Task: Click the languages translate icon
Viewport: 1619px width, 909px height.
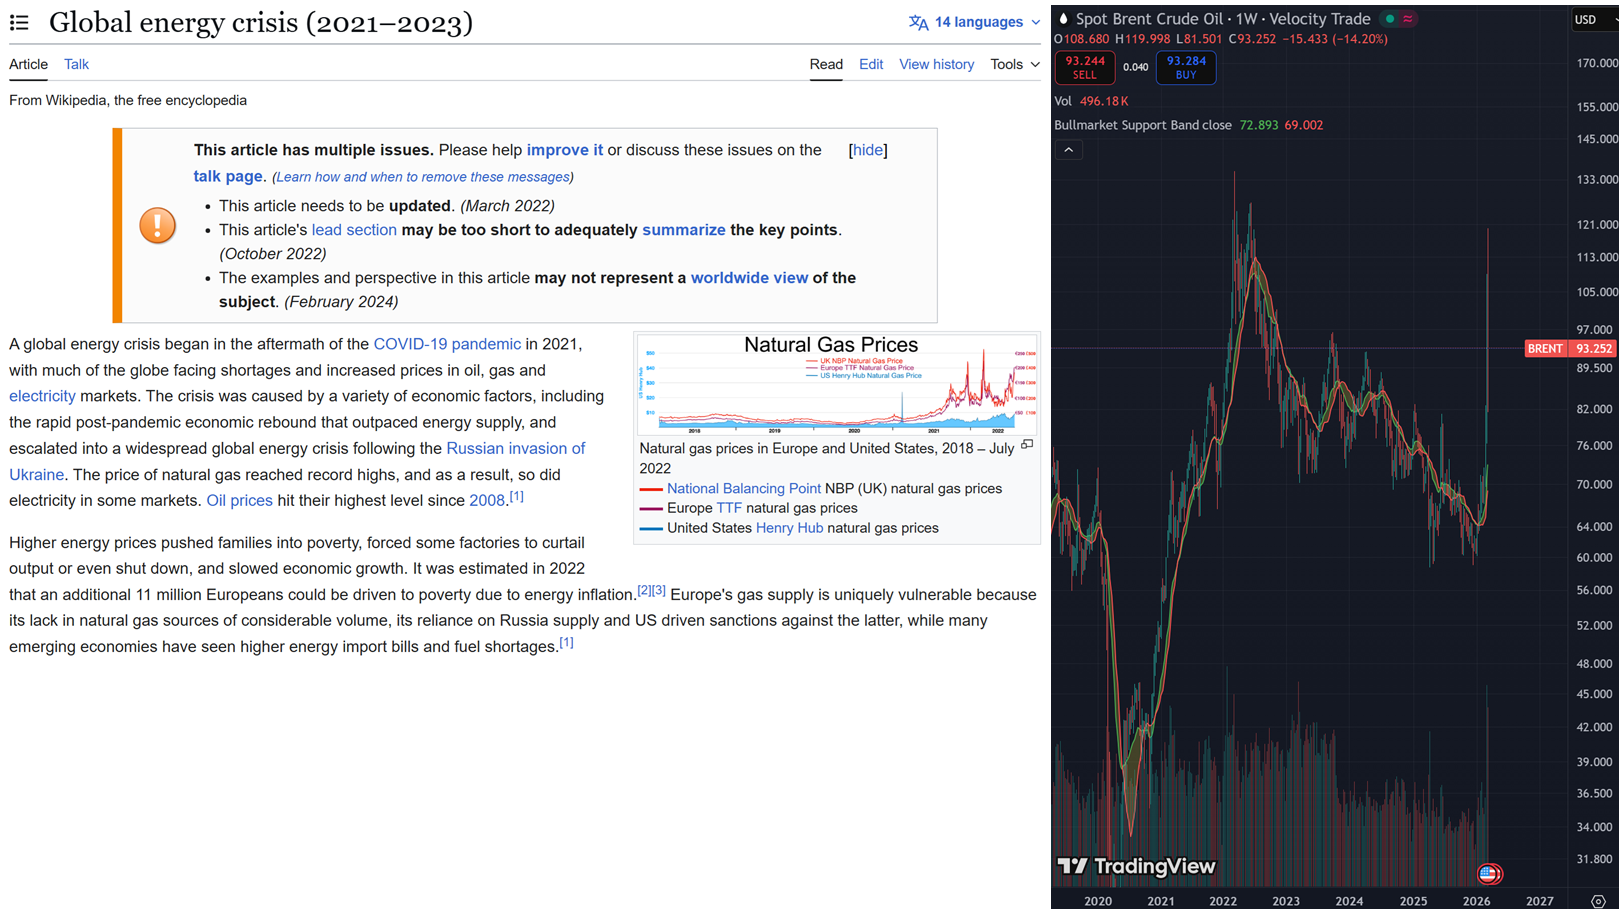Action: pyautogui.click(x=918, y=22)
